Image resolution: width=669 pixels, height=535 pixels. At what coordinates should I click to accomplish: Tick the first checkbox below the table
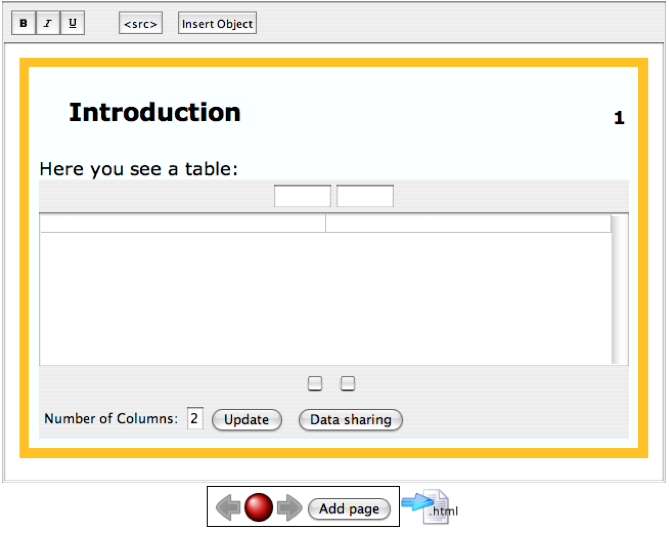[315, 383]
